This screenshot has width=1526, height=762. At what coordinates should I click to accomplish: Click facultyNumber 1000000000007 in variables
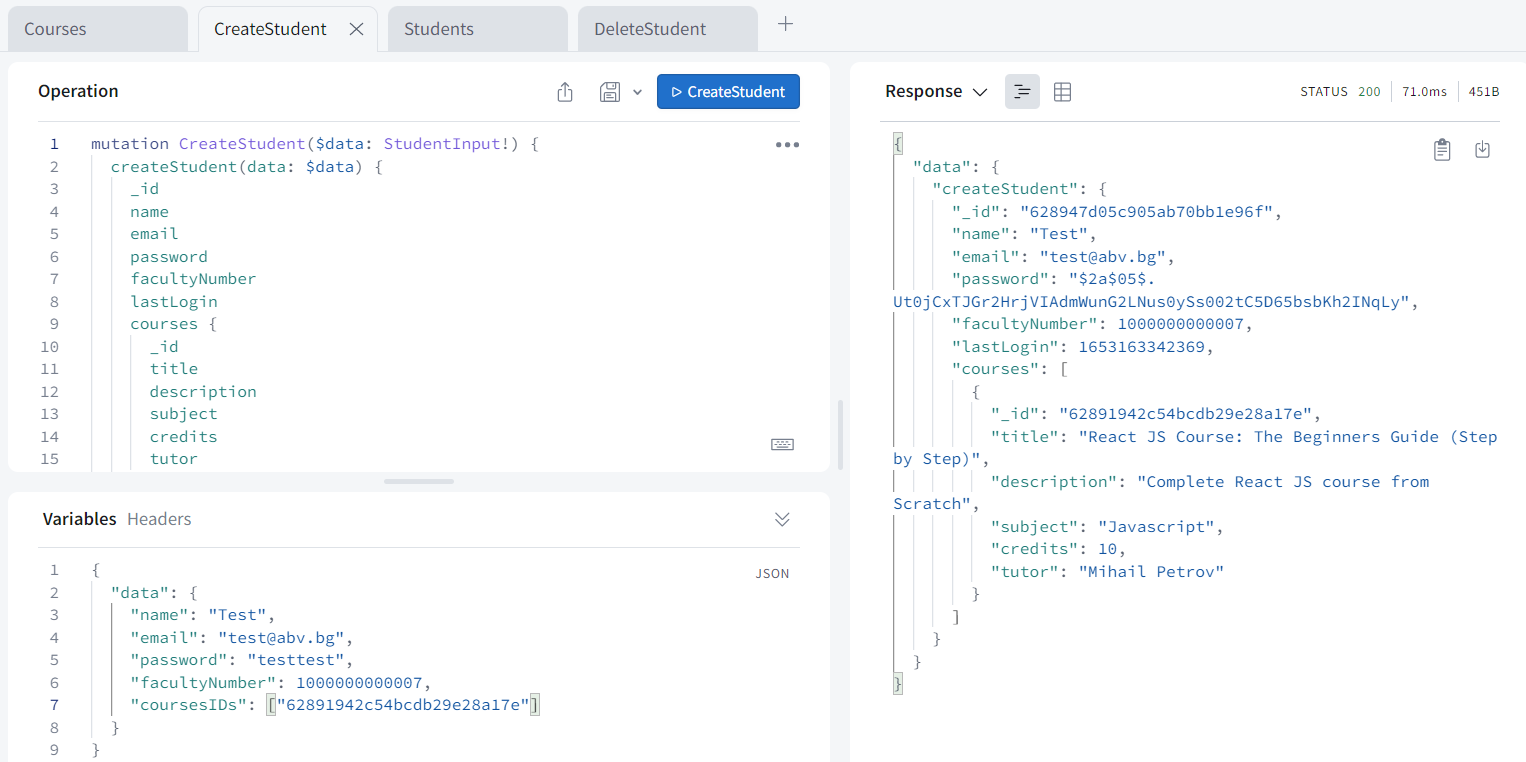pos(360,682)
